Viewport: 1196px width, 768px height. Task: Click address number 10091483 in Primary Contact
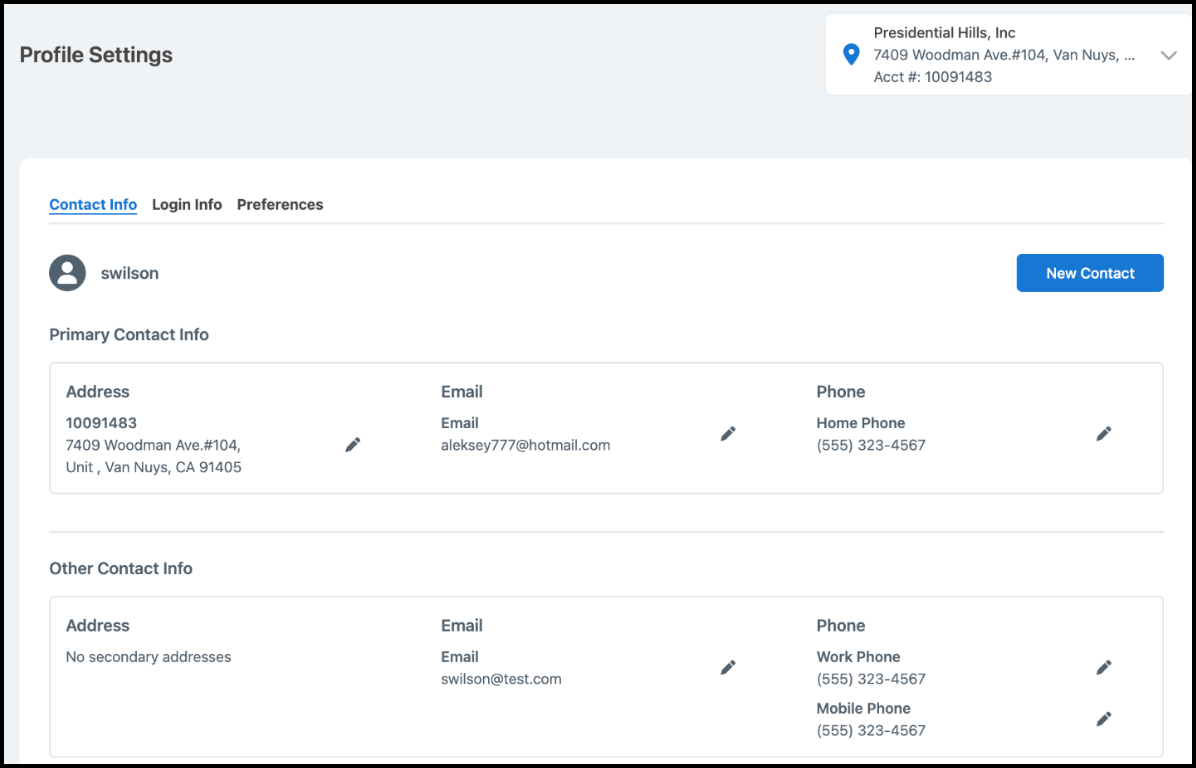pyautogui.click(x=101, y=423)
